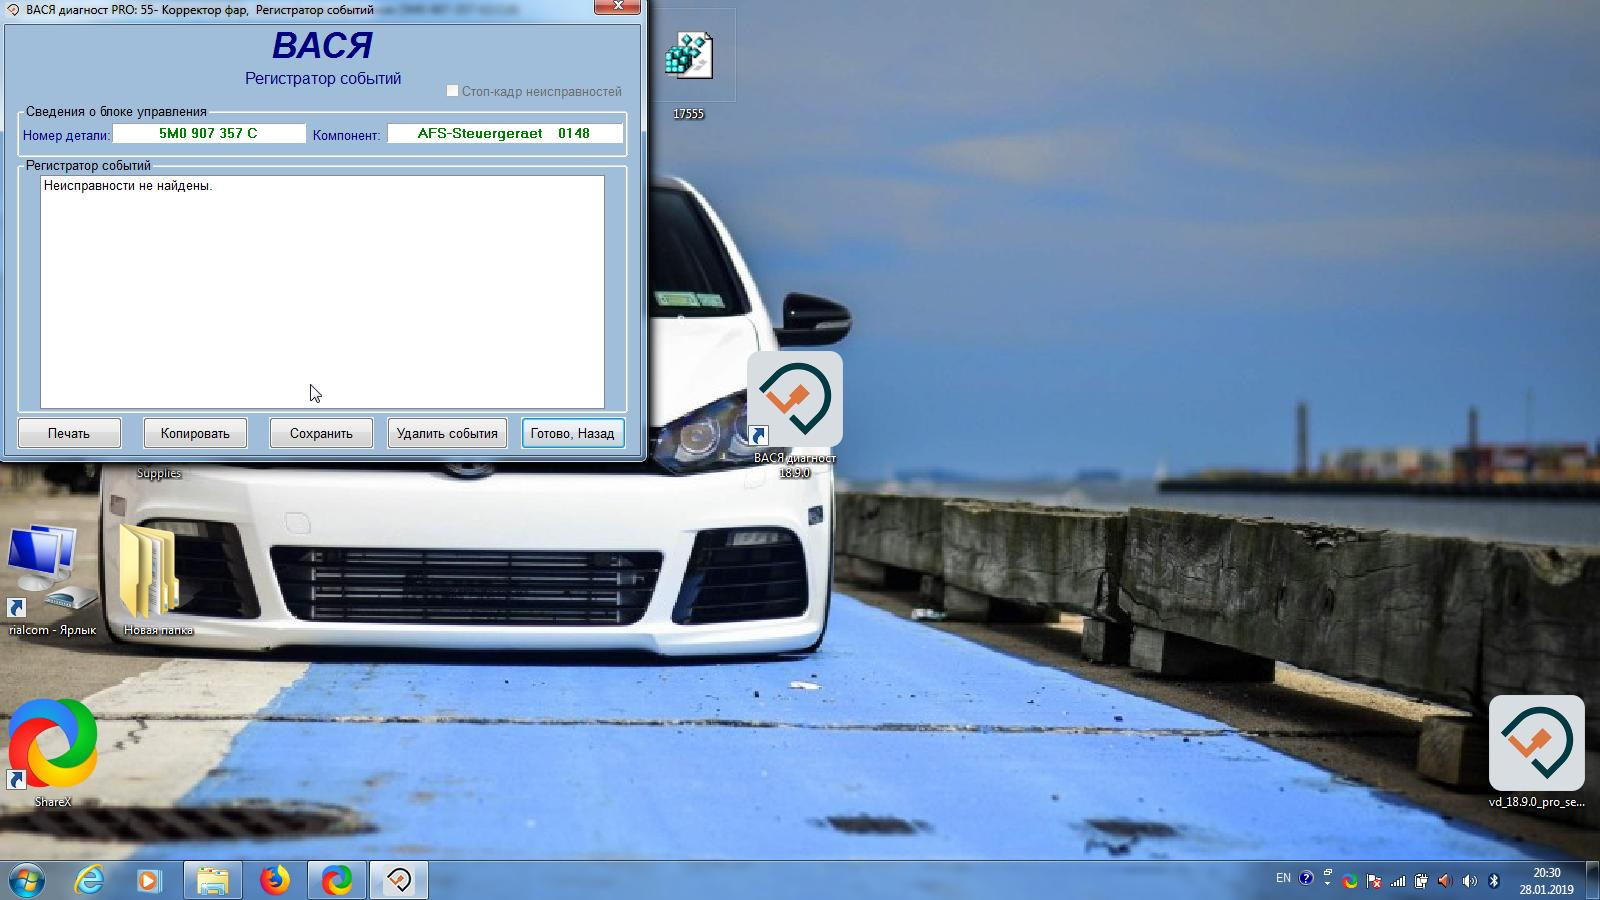This screenshot has width=1600, height=900.
Task: Open the Action Center flag tray icon
Action: [1374, 881]
